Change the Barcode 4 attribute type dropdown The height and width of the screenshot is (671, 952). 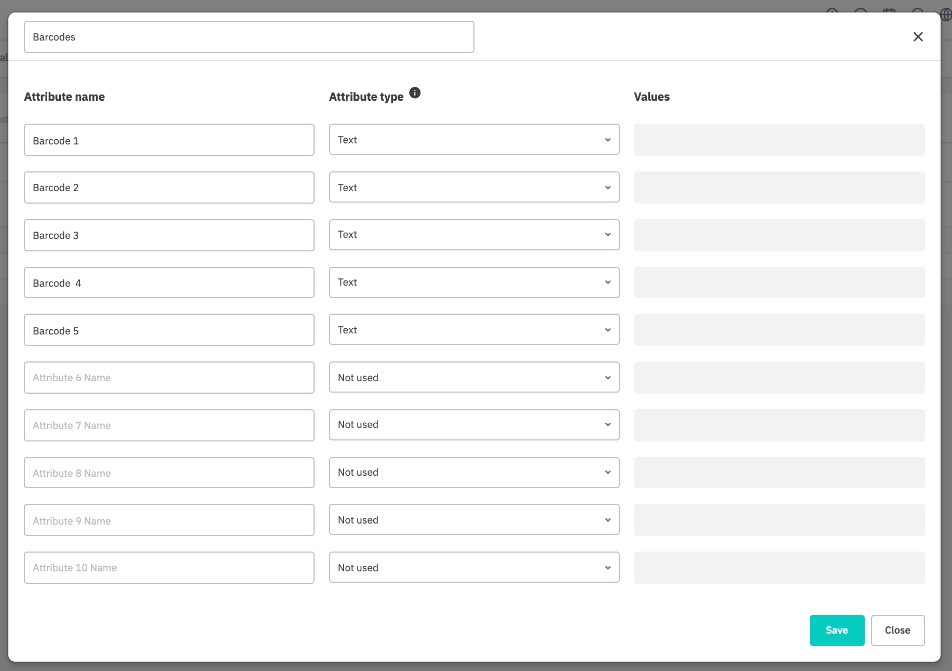(474, 283)
